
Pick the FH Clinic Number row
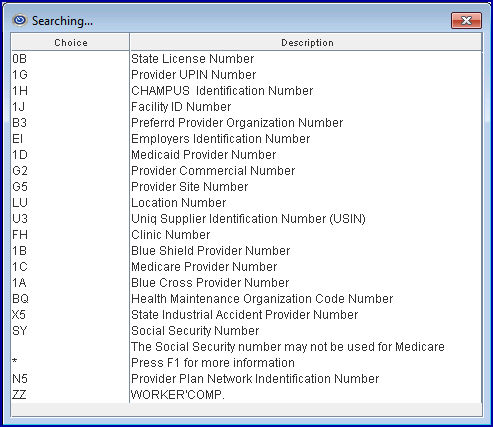coord(247,235)
